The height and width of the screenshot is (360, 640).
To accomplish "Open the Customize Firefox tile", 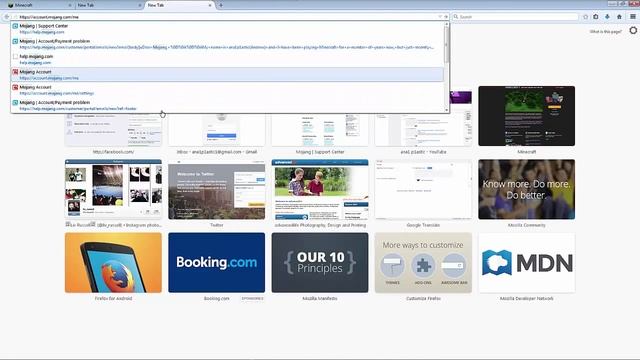I will coord(423,263).
